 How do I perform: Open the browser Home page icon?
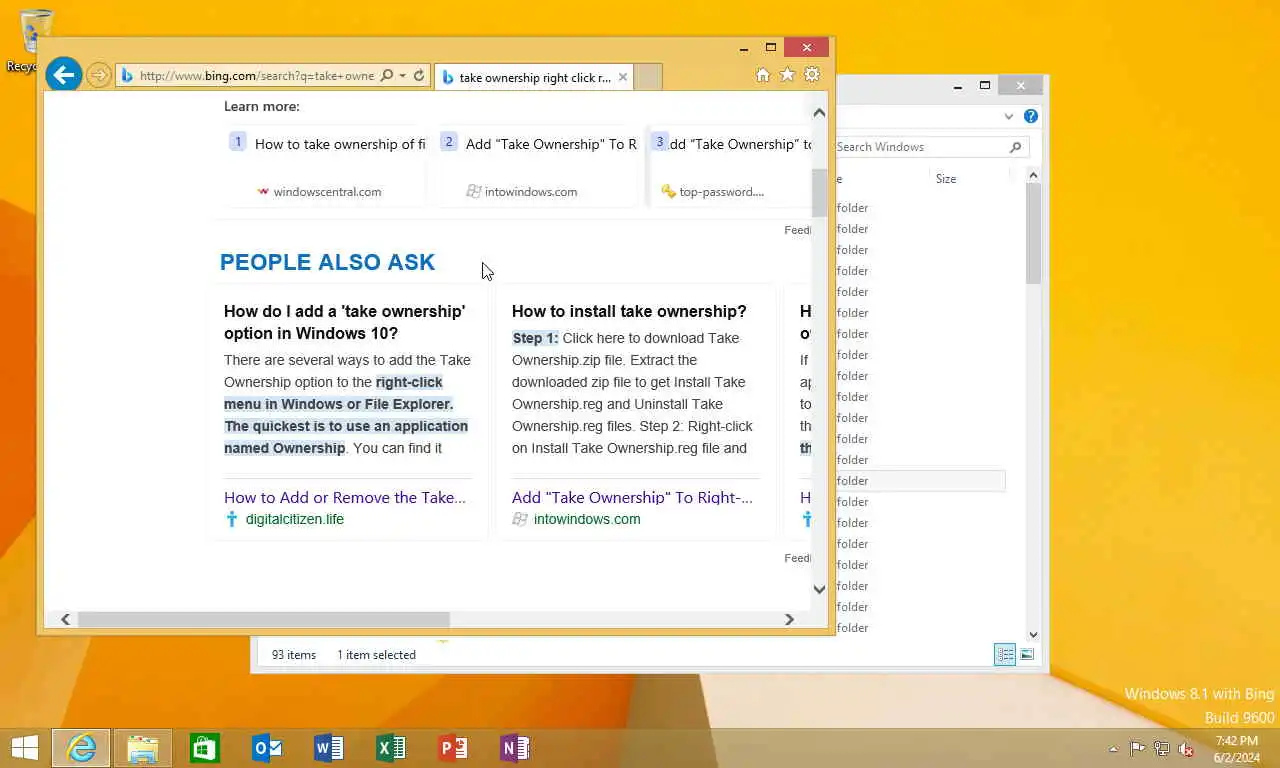click(762, 75)
